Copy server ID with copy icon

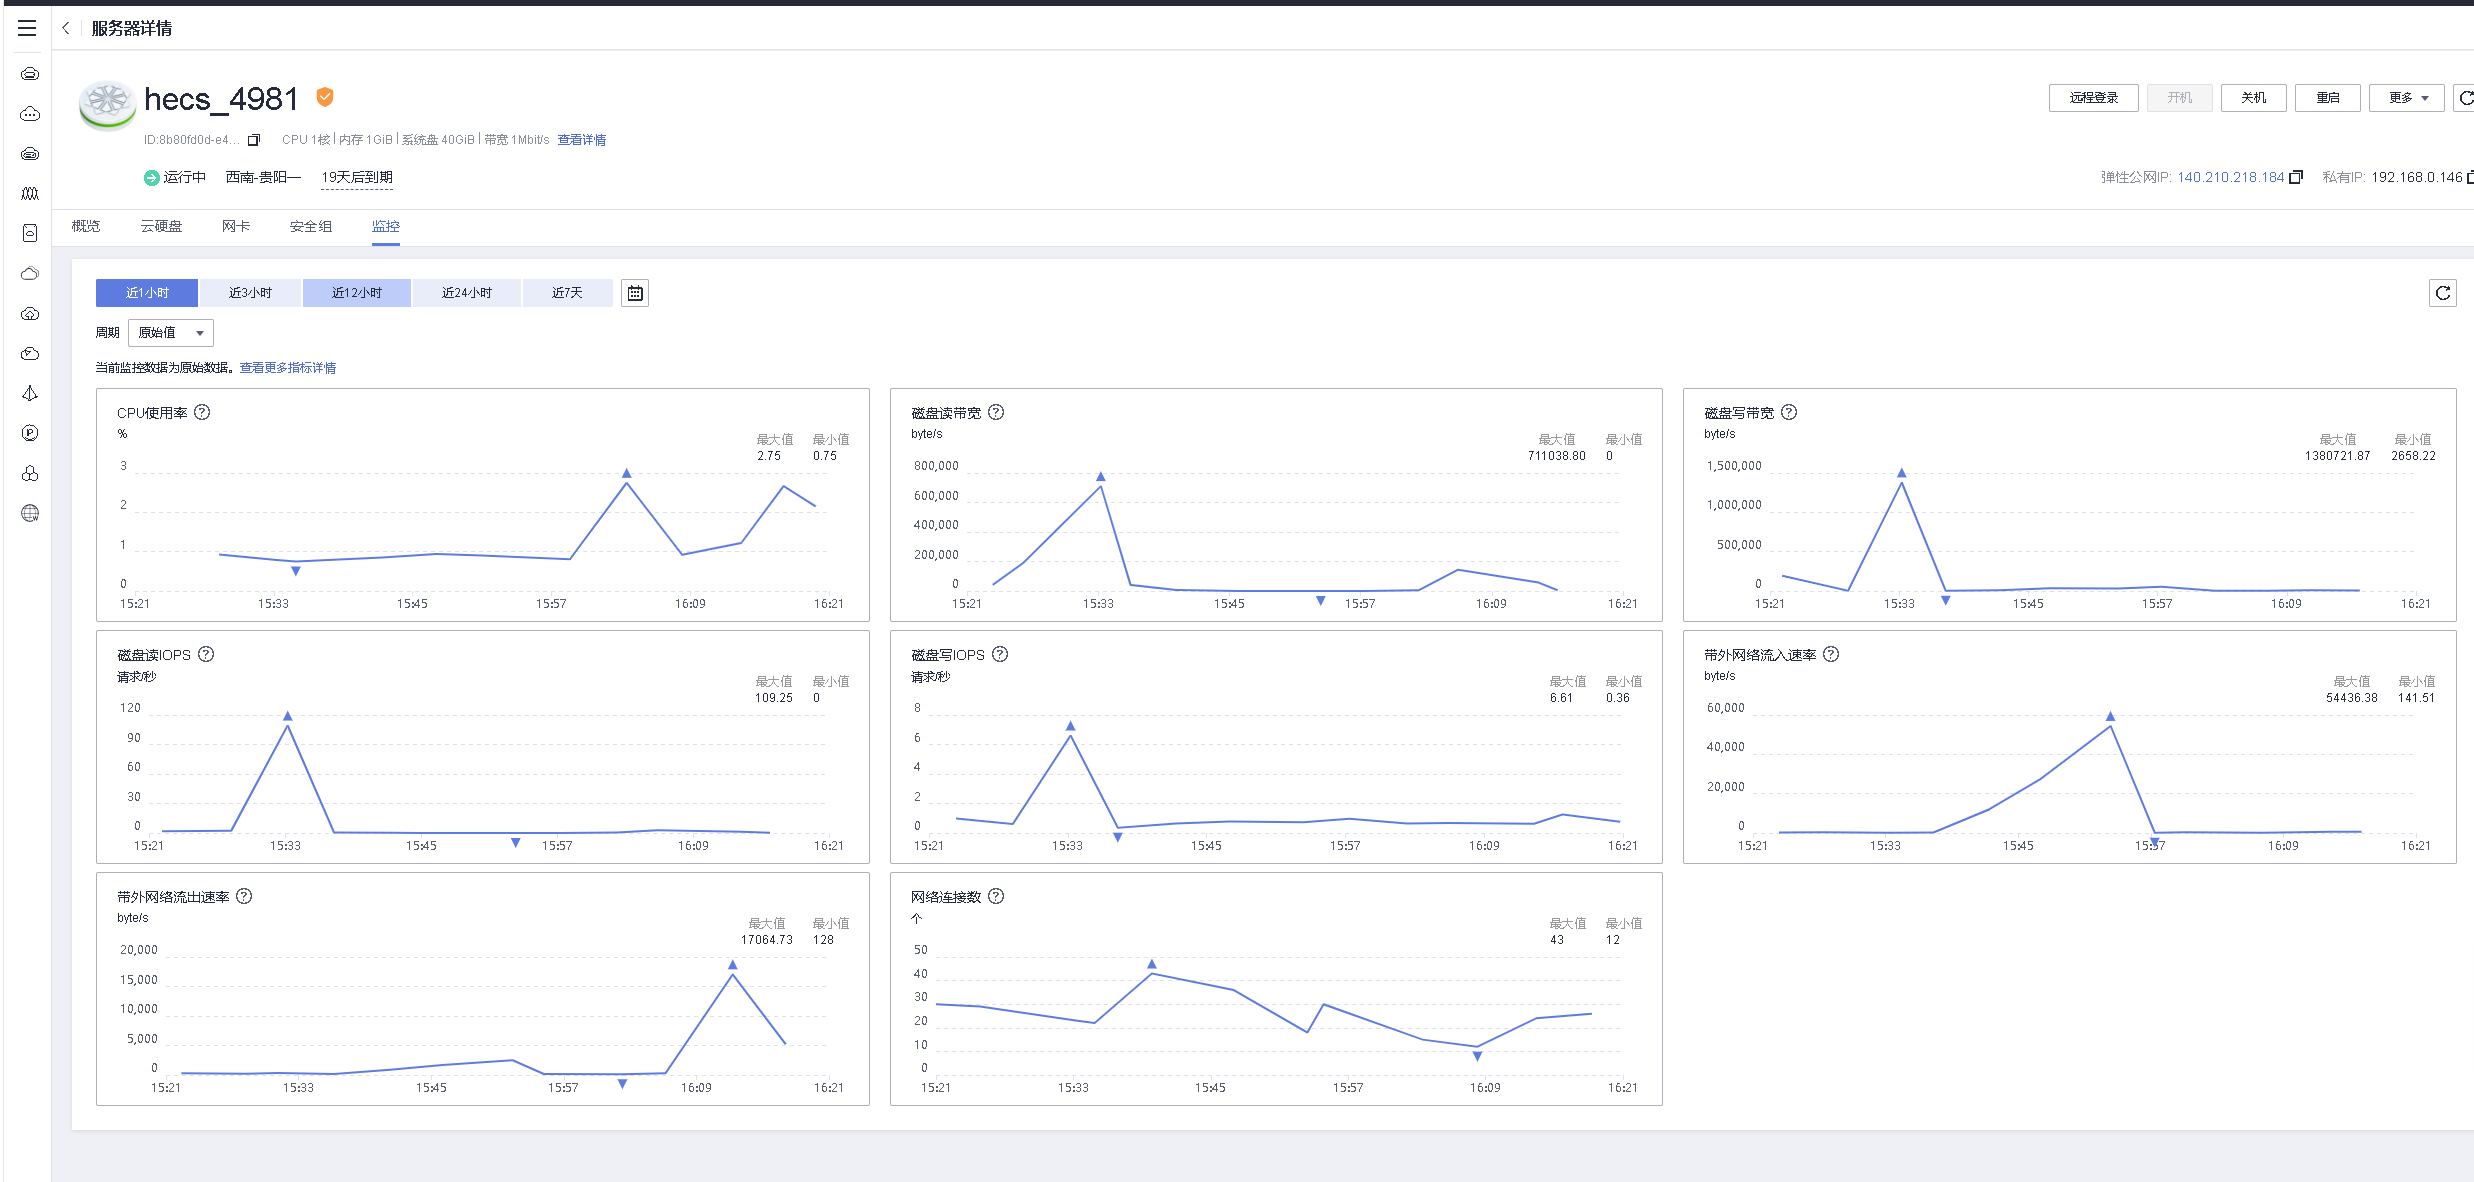tap(254, 140)
